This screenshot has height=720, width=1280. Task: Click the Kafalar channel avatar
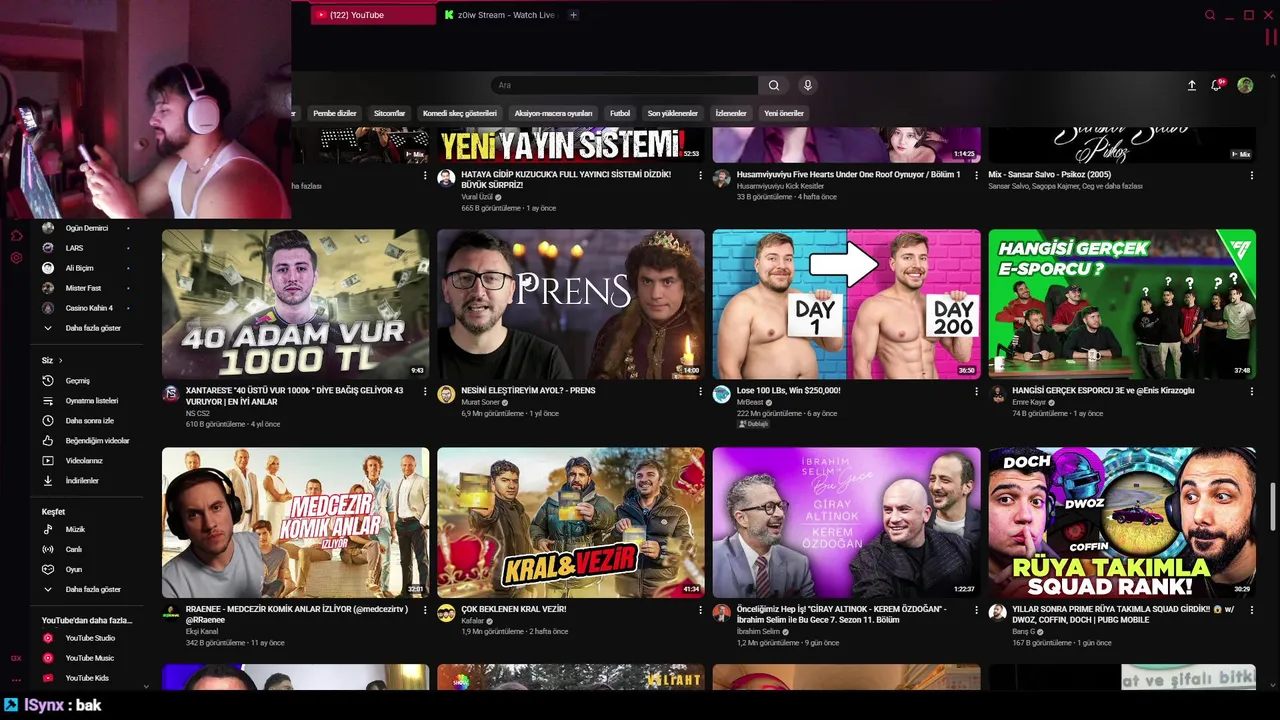[x=446, y=613]
